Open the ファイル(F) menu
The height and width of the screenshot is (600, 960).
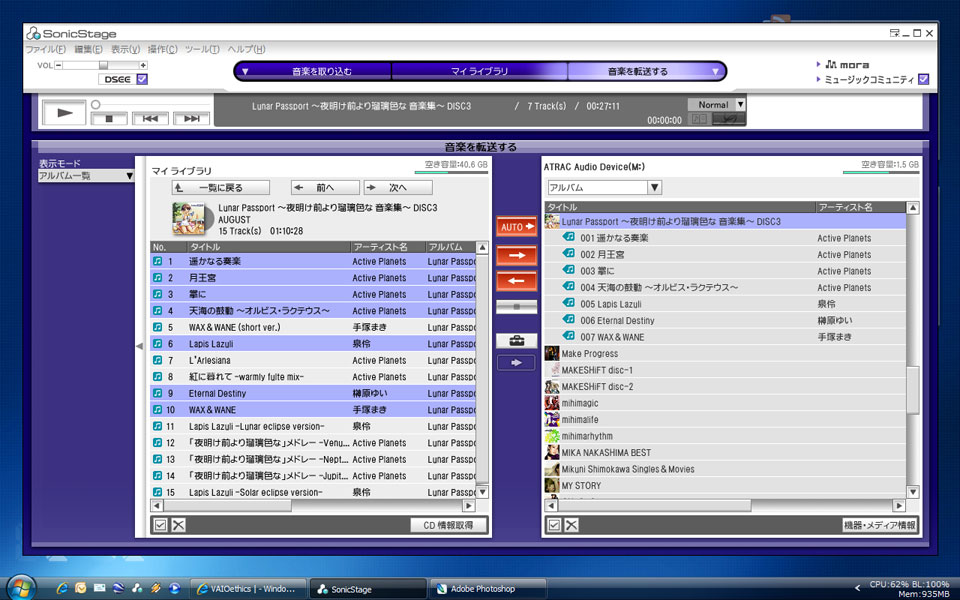(x=45, y=50)
